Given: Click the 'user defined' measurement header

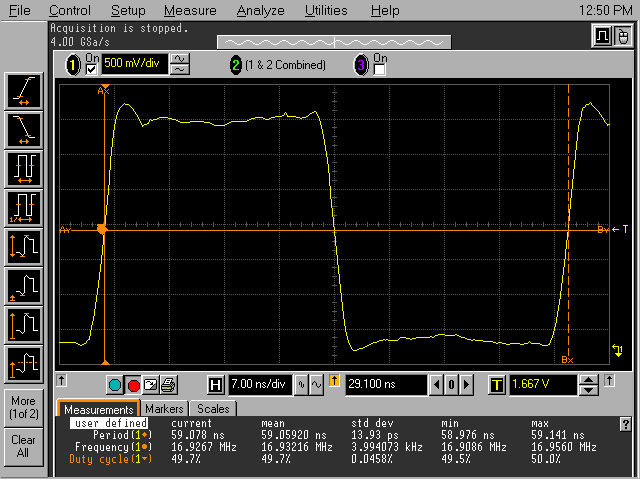Looking at the screenshot, I should click(x=109, y=423).
